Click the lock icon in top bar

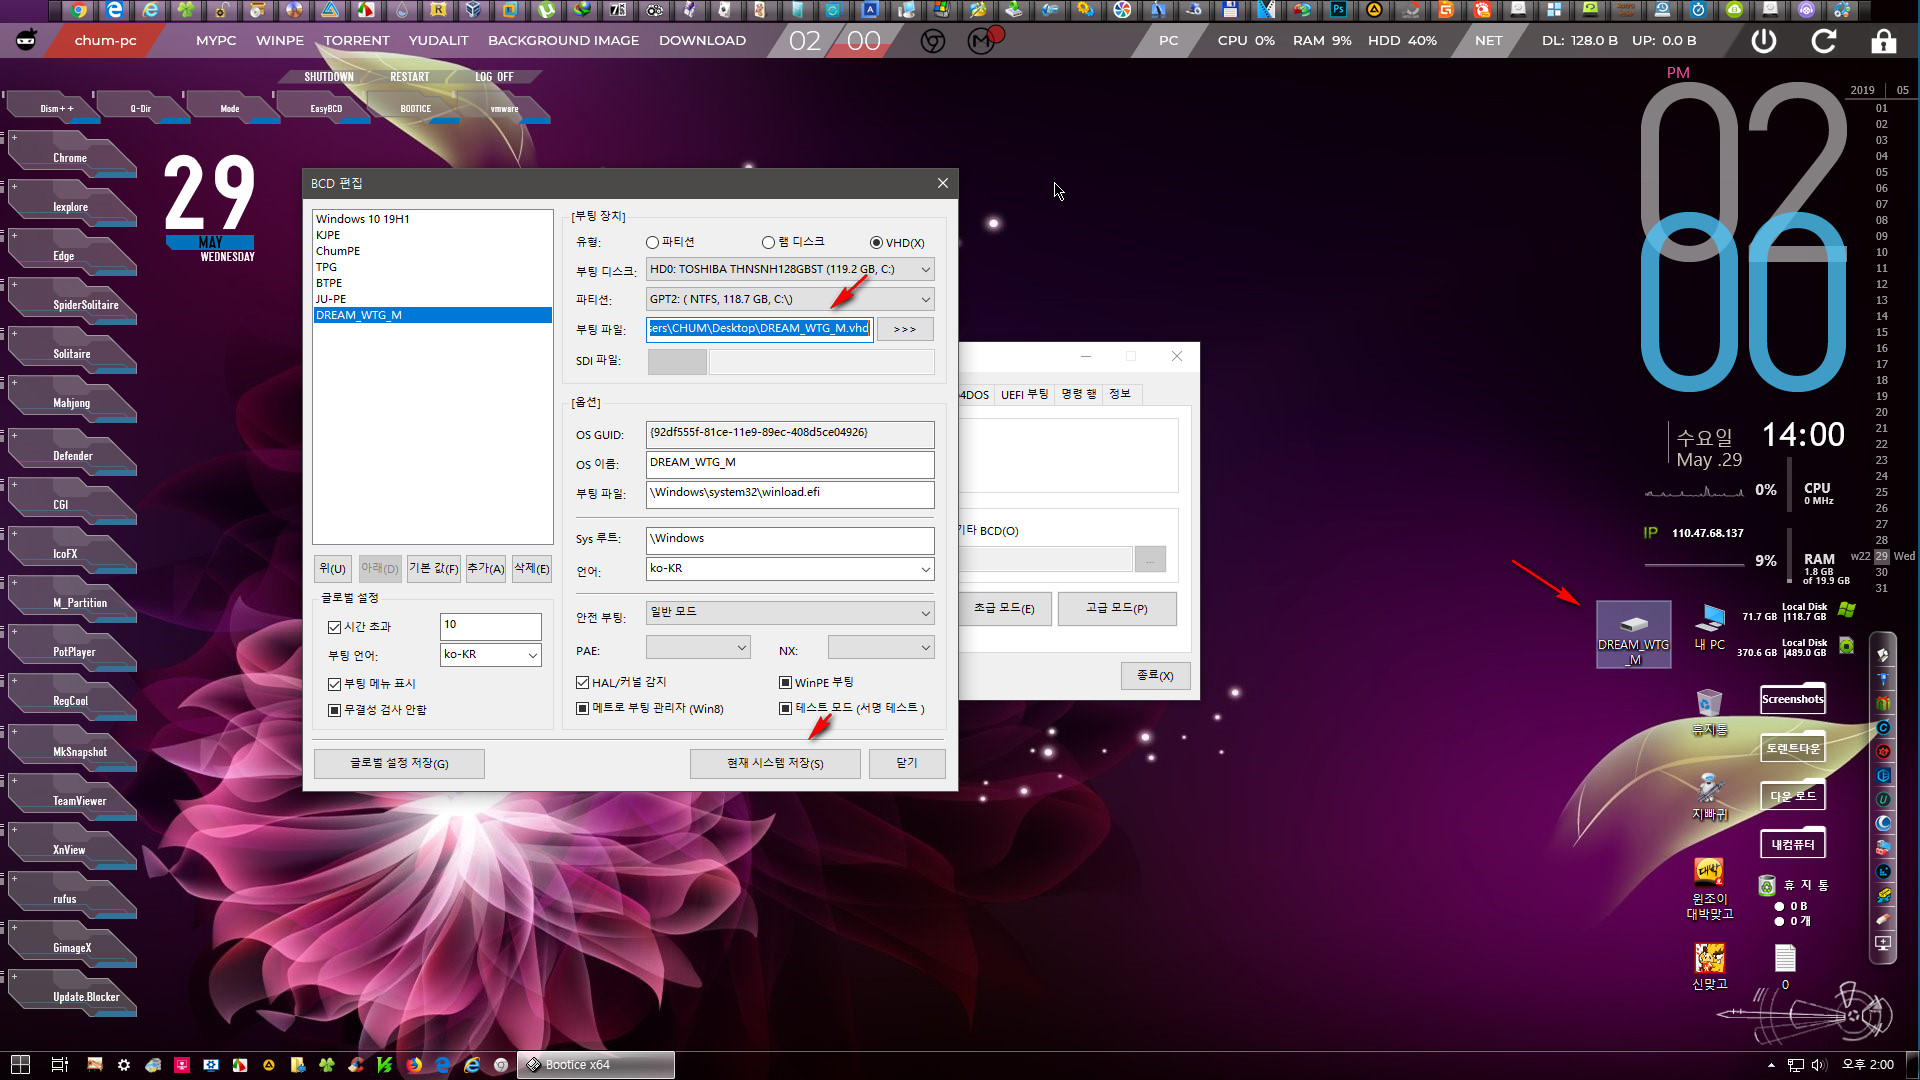tap(1883, 41)
